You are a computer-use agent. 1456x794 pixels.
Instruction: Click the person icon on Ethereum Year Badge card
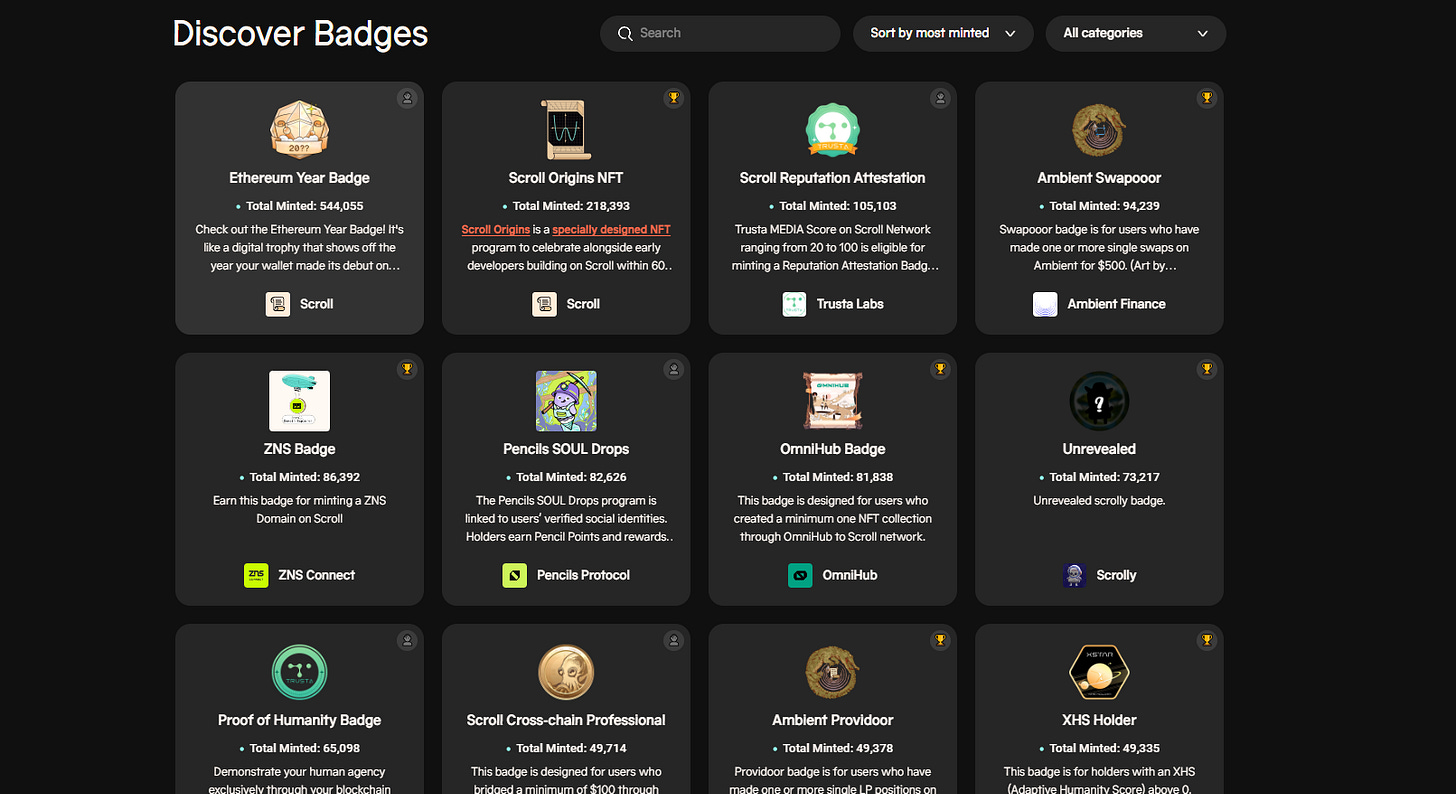point(407,98)
